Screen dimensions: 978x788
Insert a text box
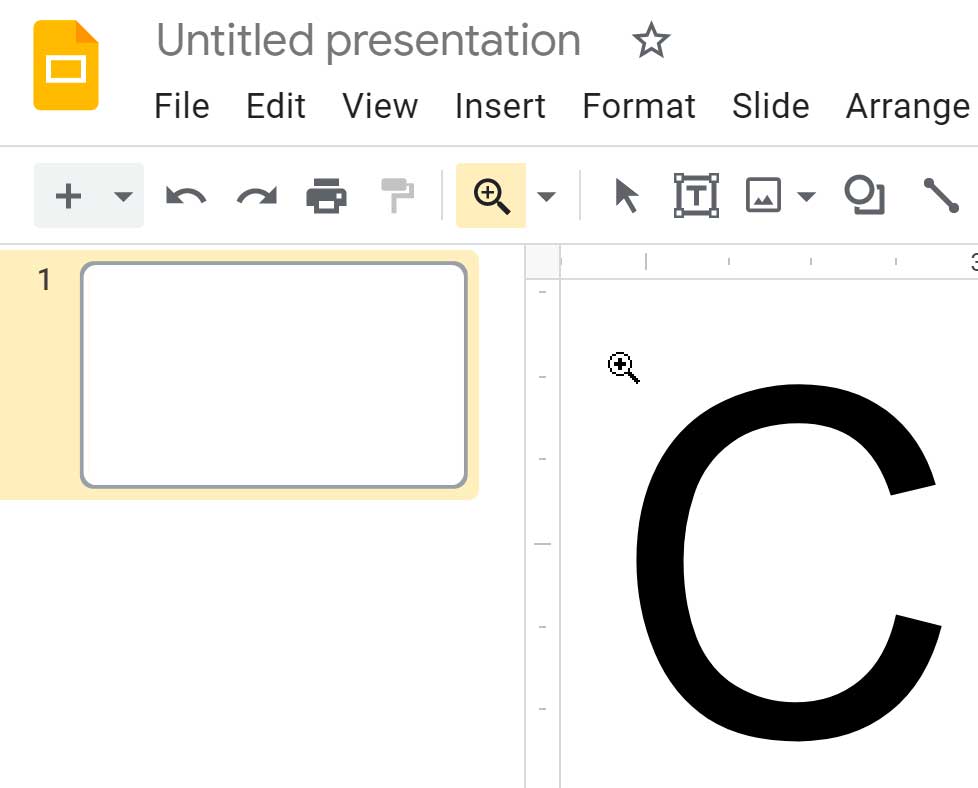pyautogui.click(x=695, y=195)
